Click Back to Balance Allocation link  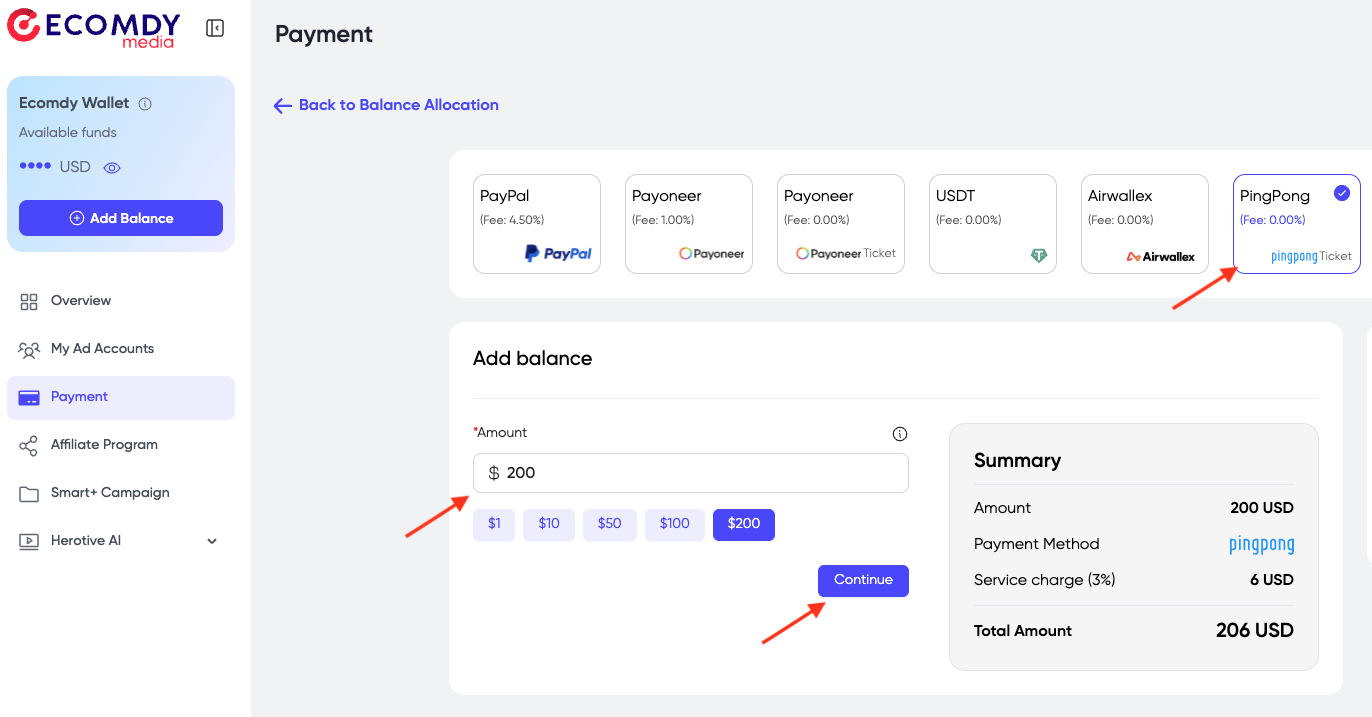[x=386, y=105]
